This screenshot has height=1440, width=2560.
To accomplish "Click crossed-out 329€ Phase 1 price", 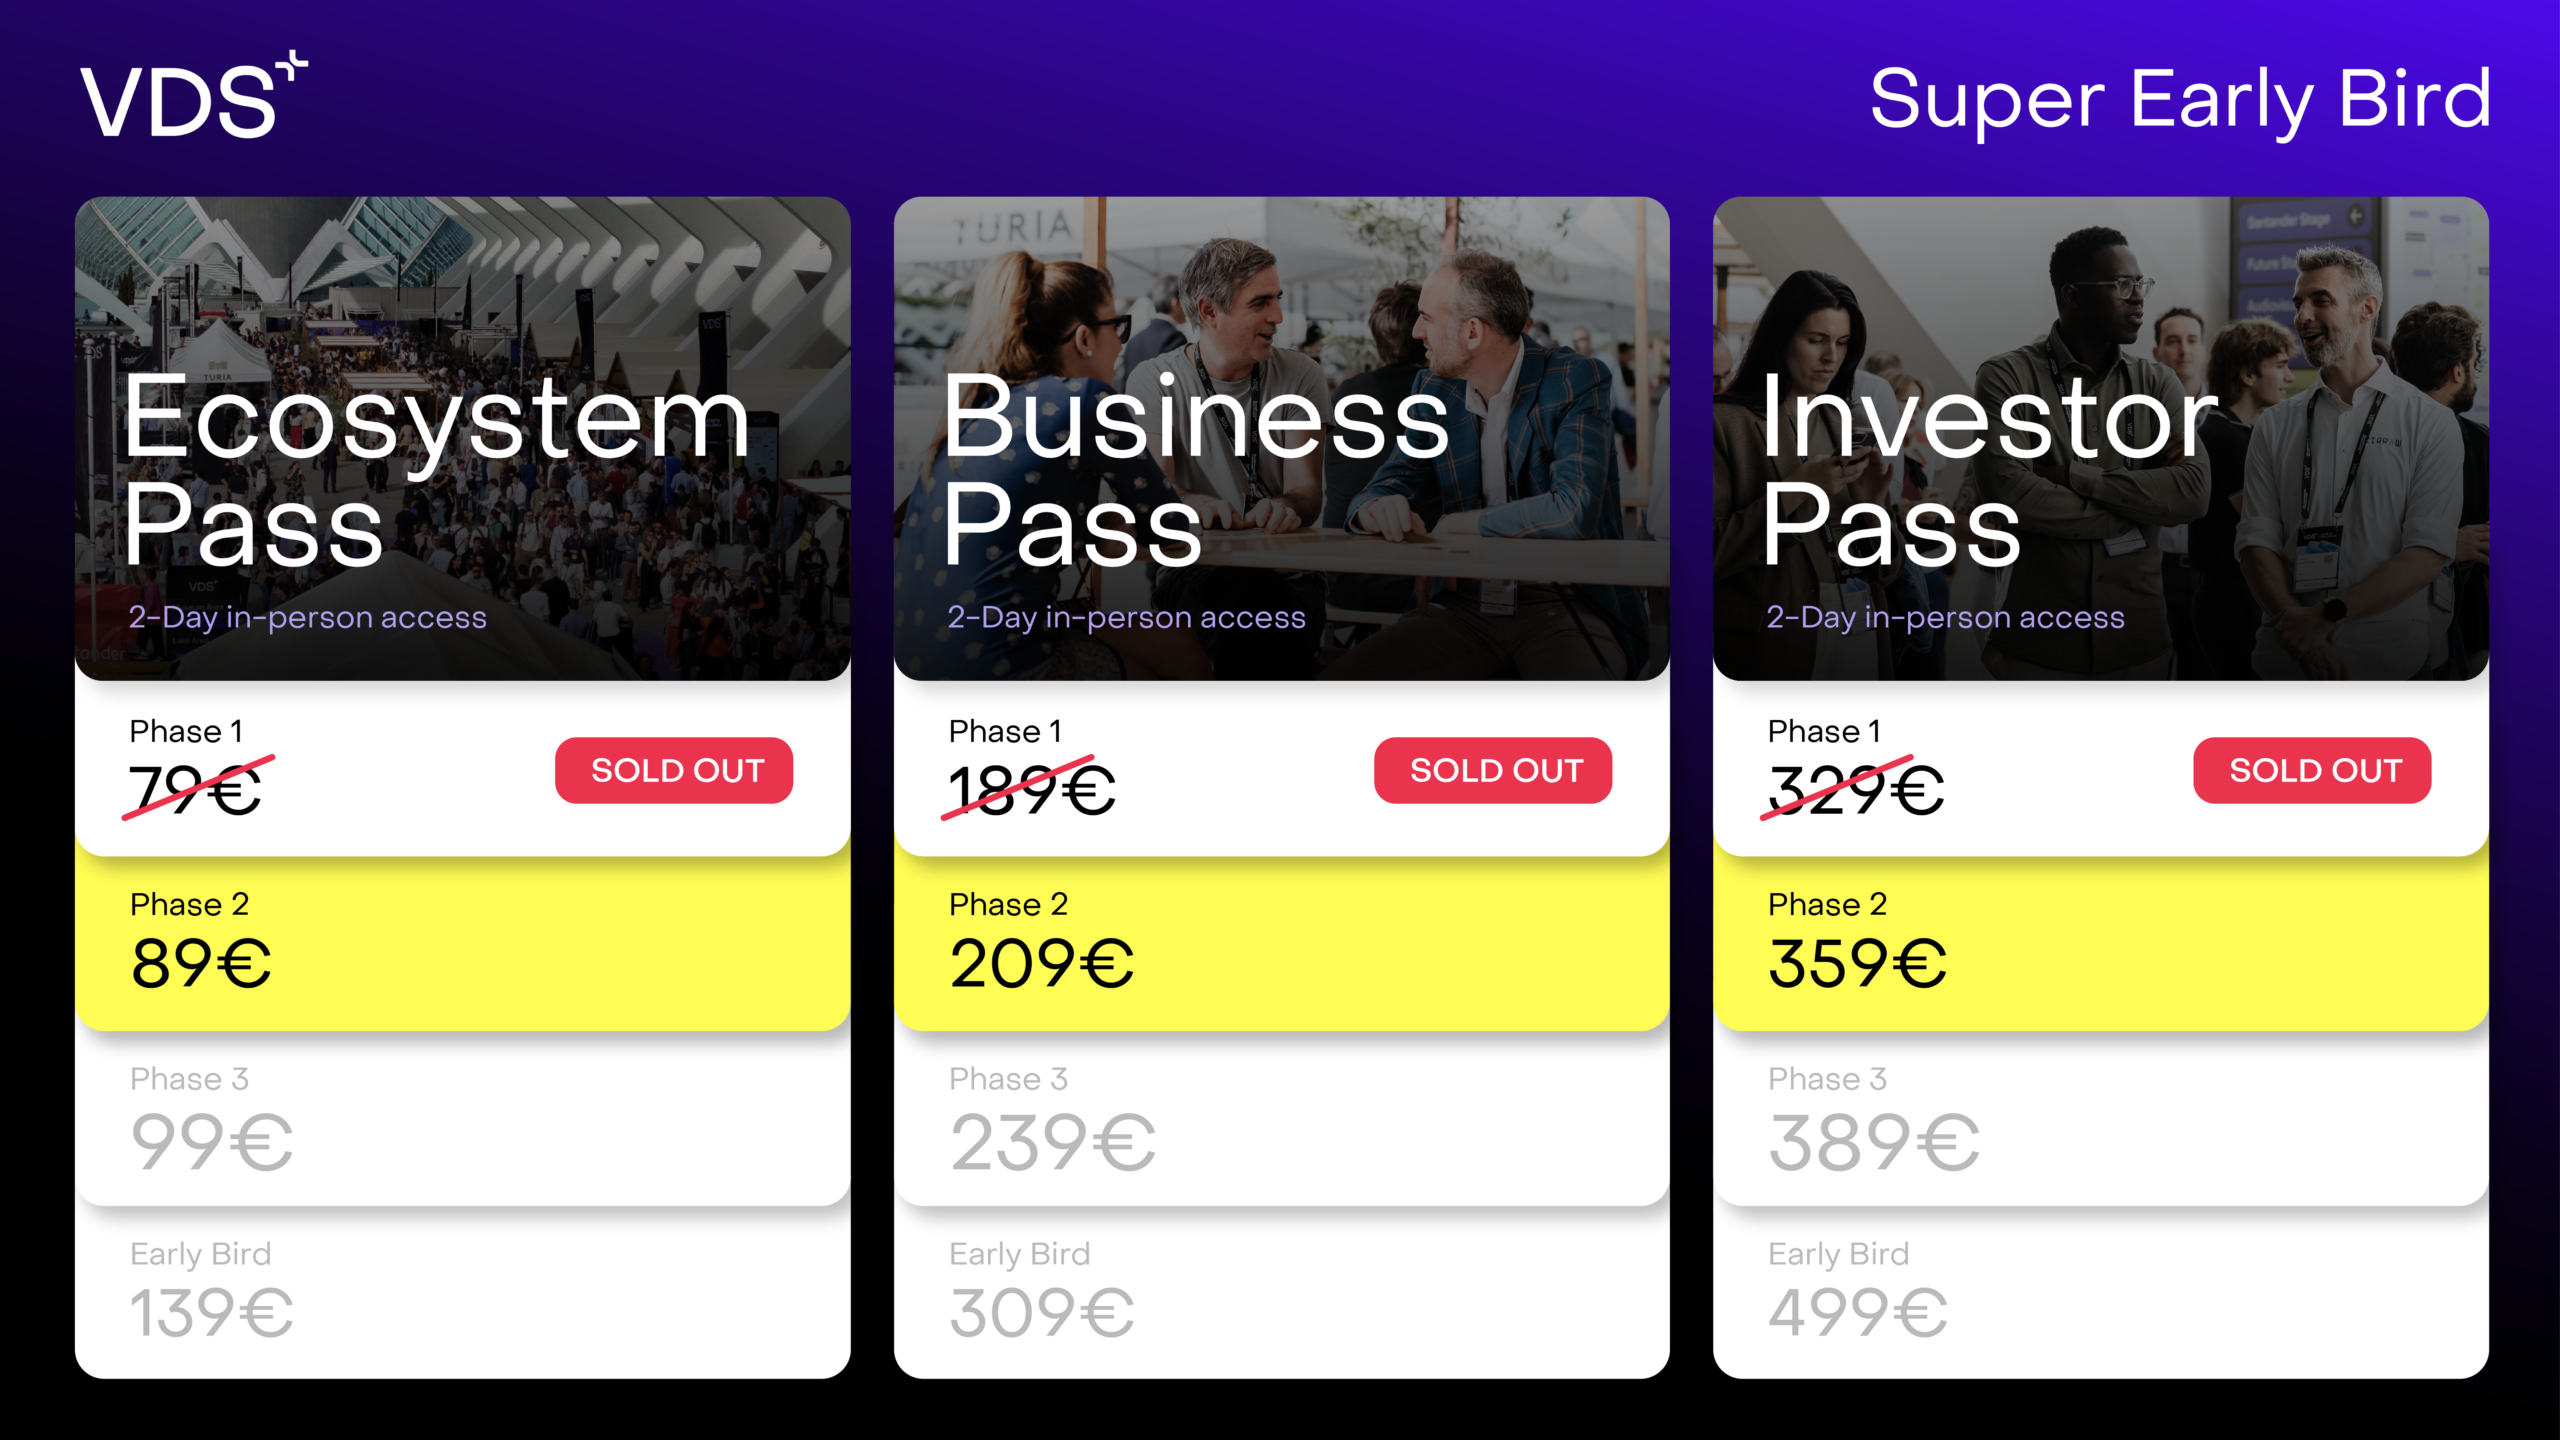I will [x=1856, y=790].
